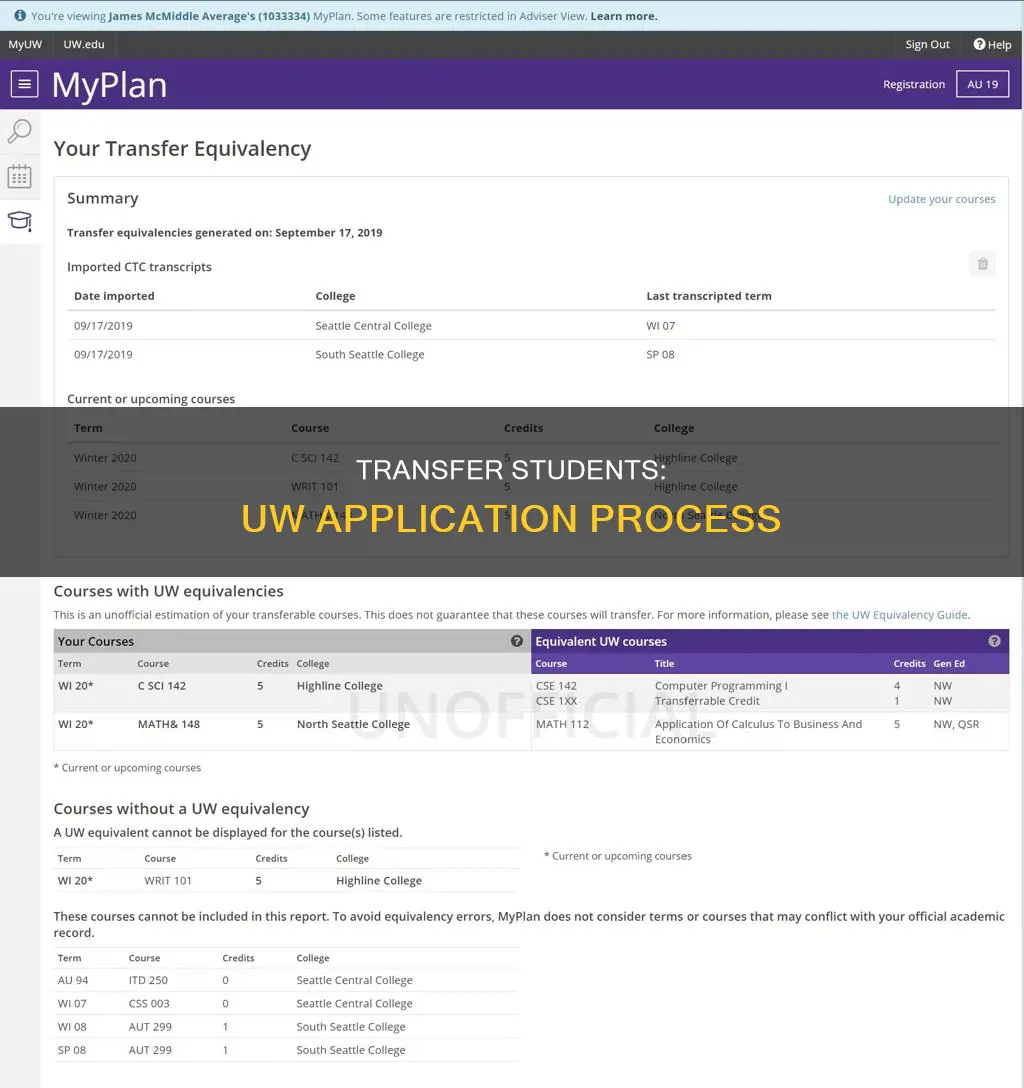Select the South Seattle College transcript row
Image resolution: width=1024 pixels, height=1088 pixels.
coord(531,355)
